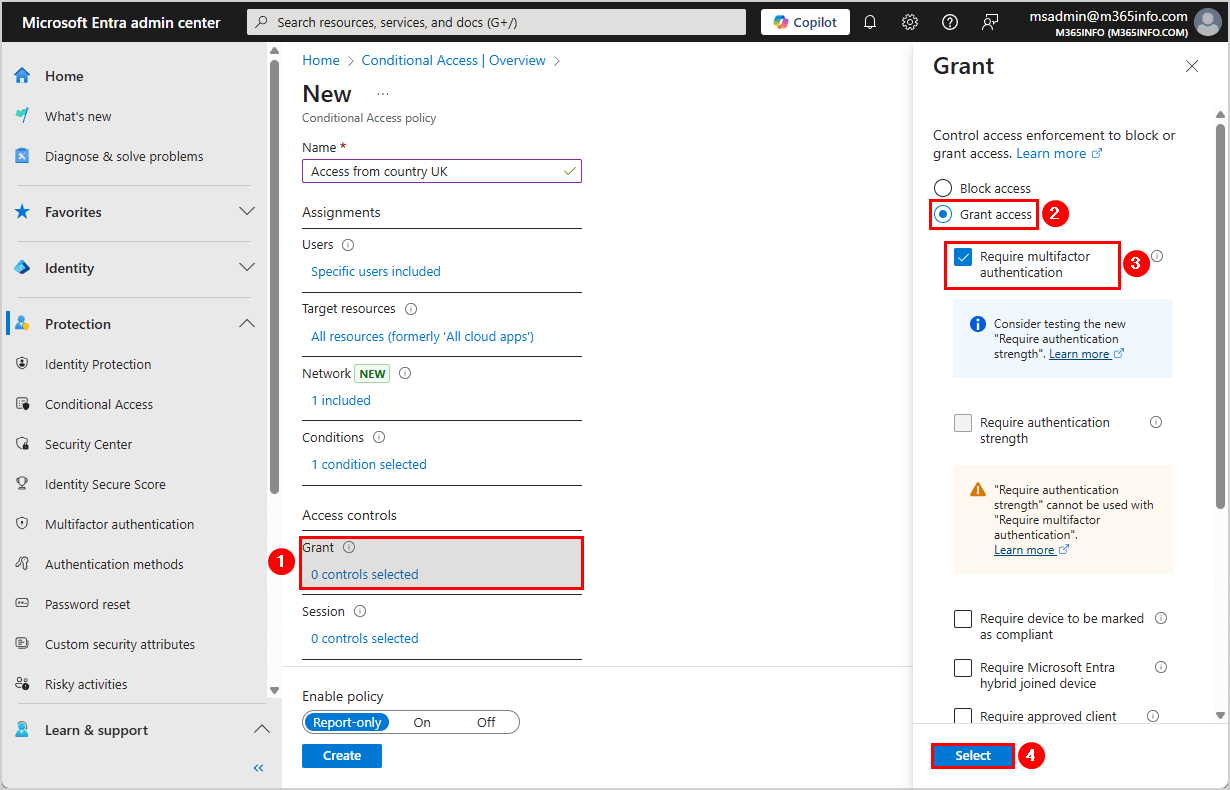
Task: Go to Home breadcrumb link
Action: point(321,60)
